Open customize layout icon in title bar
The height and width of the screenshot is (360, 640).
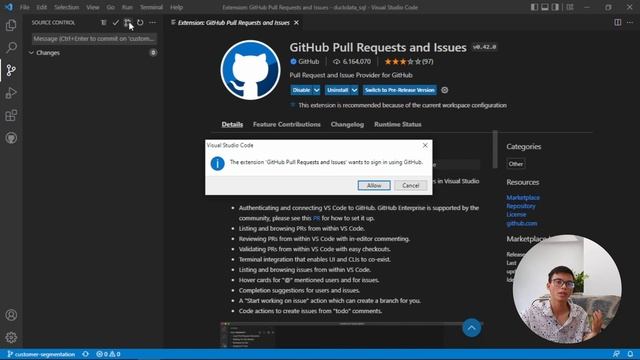tap(570, 7)
